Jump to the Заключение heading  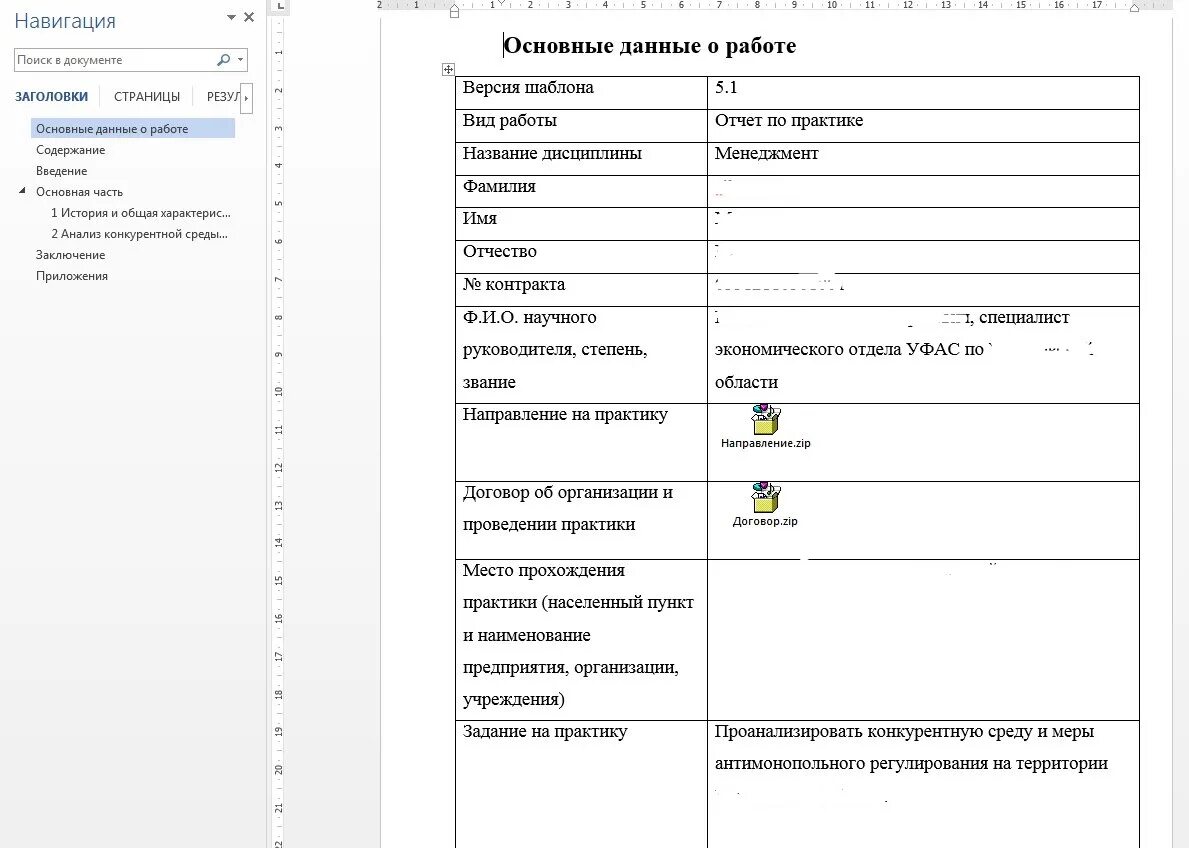(x=72, y=254)
